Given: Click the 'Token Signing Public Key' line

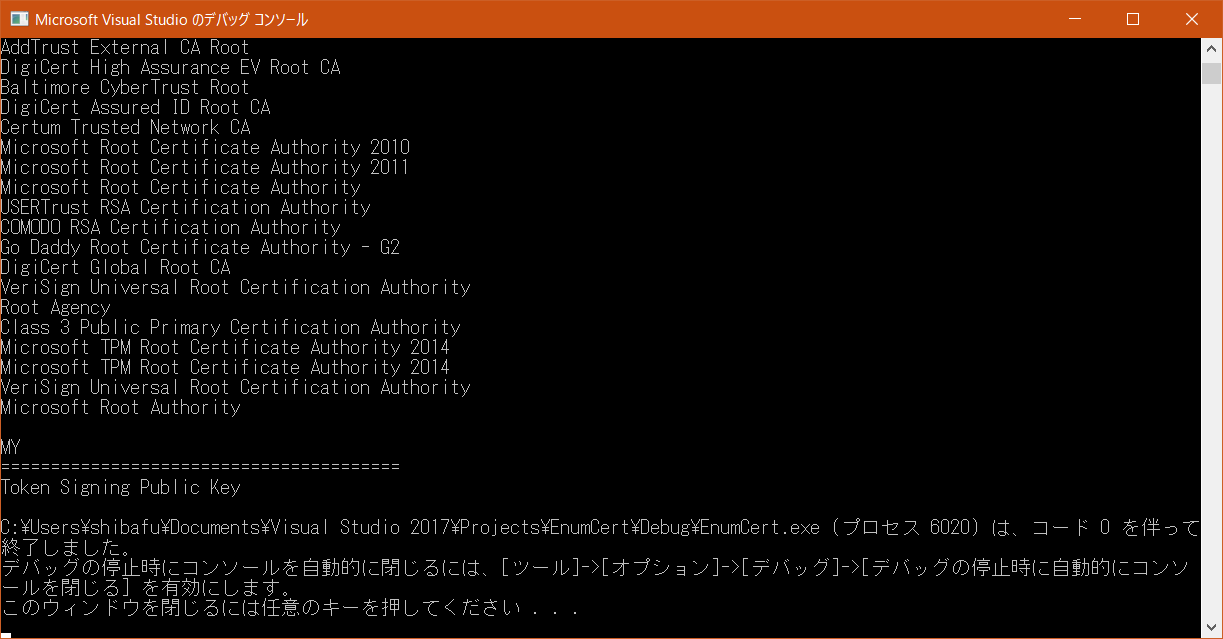Looking at the screenshot, I should point(120,488).
